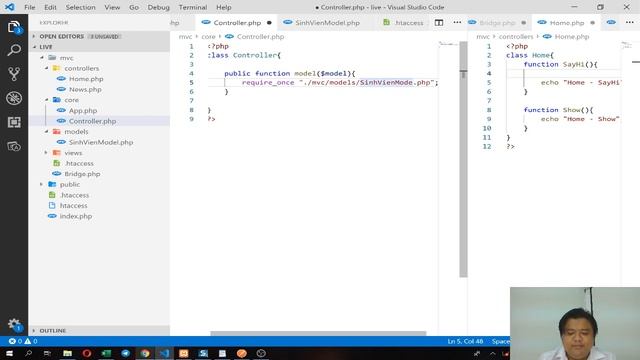Viewport: 640px width, 360px height.
Task: Open Opera browser from the taskbar
Action: 87,353
